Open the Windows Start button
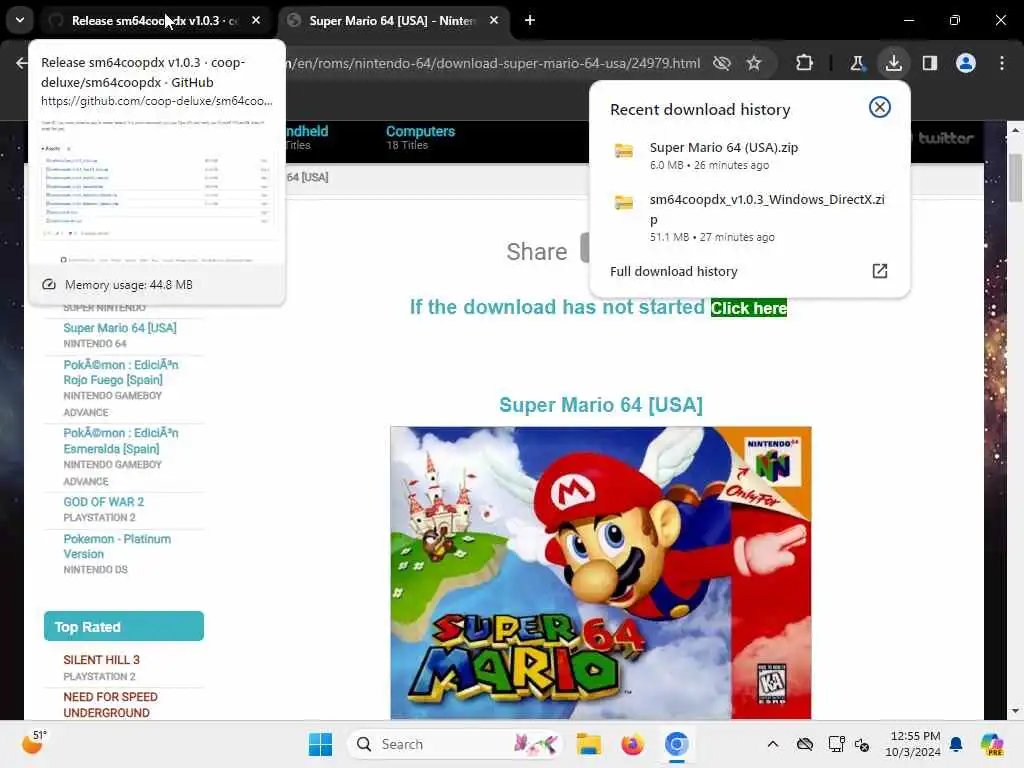 click(320, 744)
